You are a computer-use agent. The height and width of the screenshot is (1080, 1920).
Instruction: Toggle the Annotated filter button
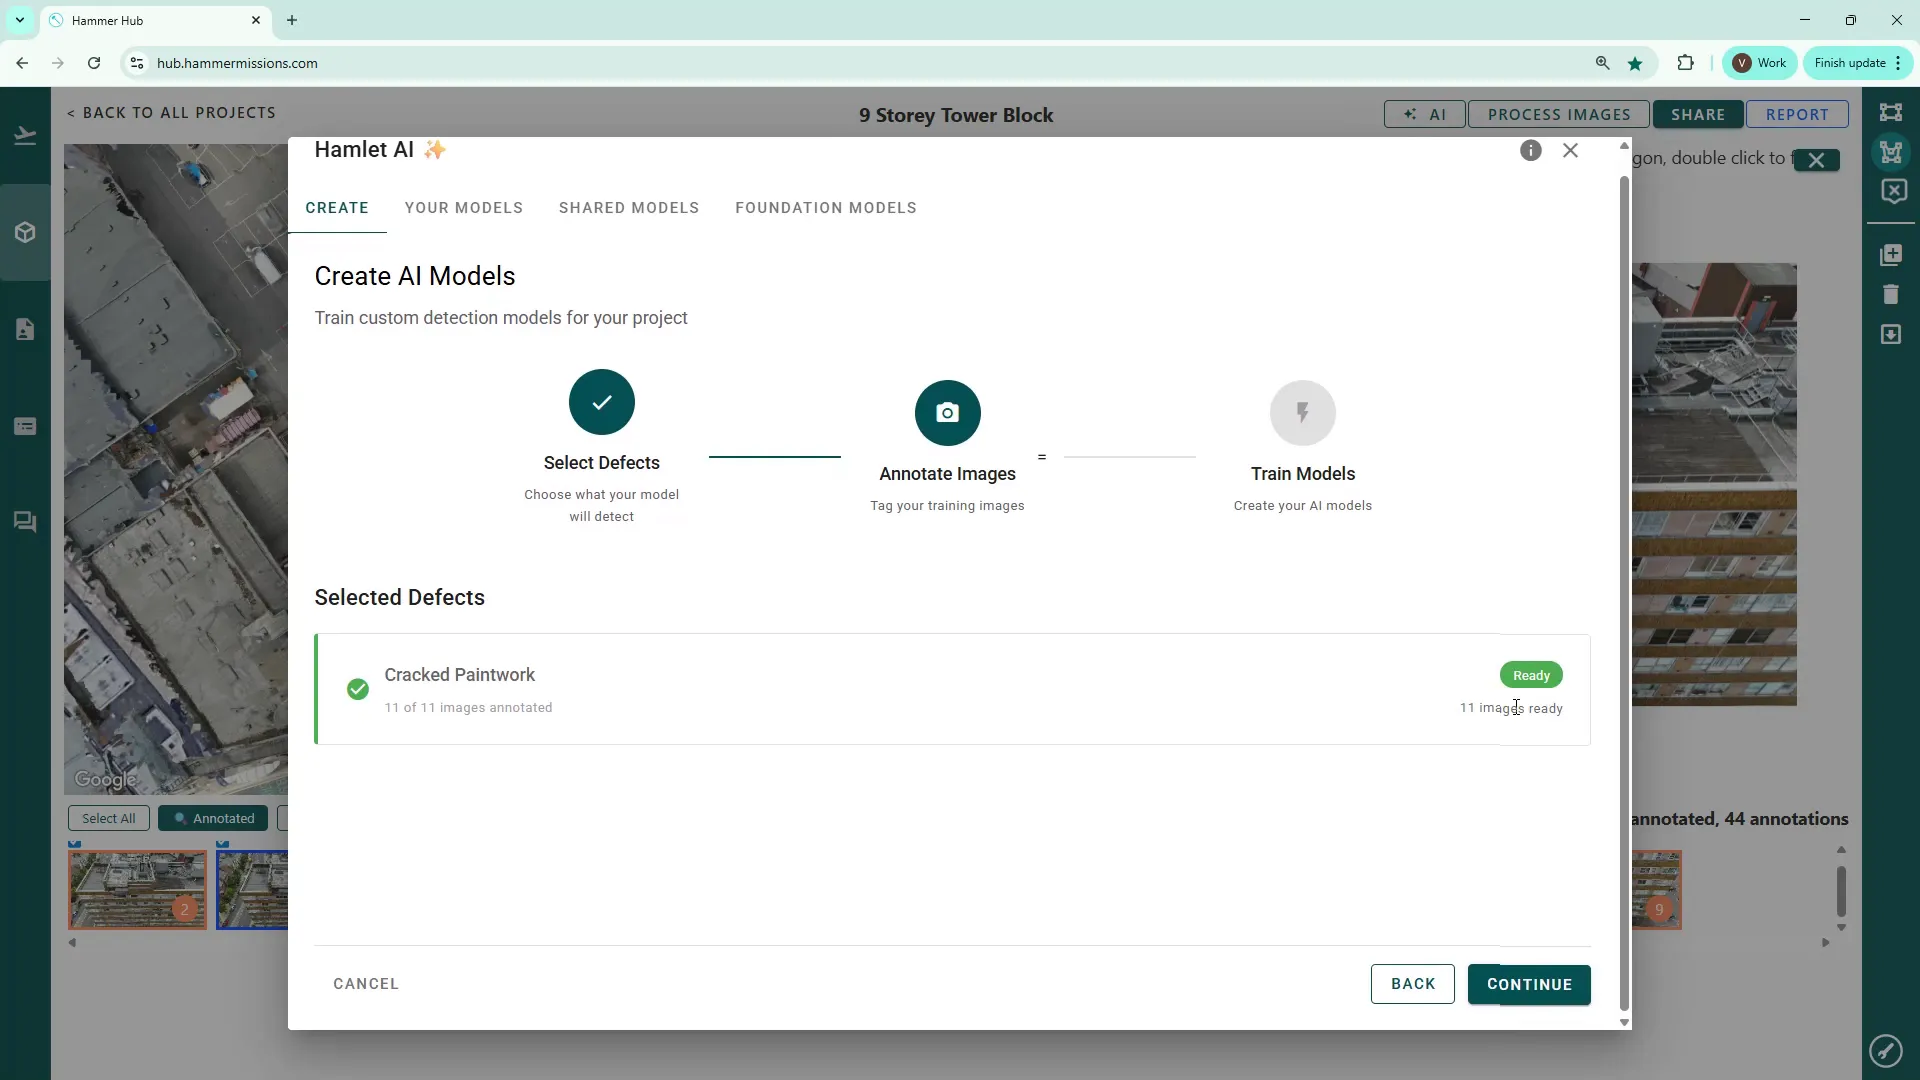click(213, 818)
